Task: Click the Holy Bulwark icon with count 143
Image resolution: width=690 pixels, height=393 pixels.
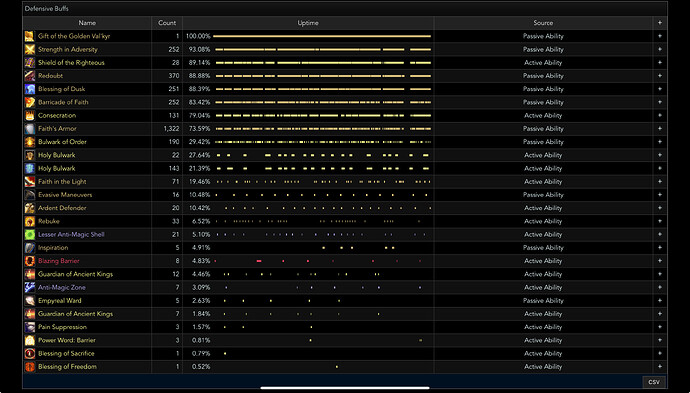Action: pos(29,168)
